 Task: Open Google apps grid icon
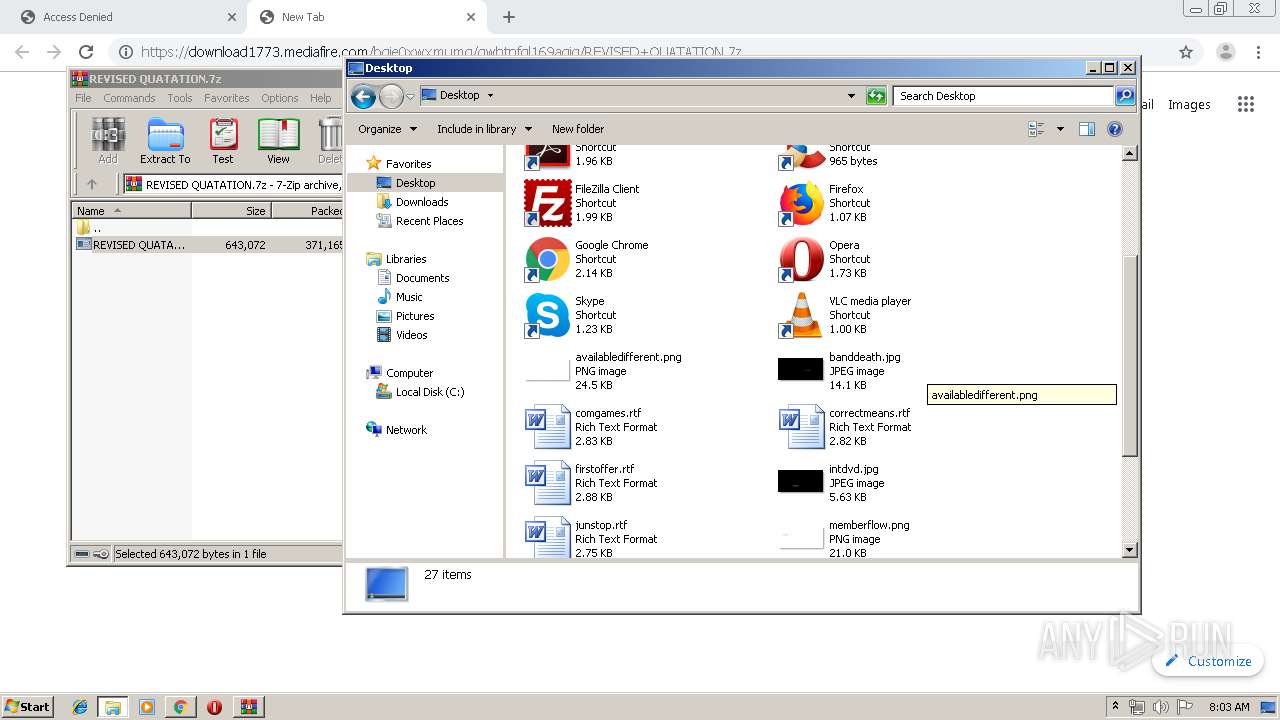tap(1245, 104)
